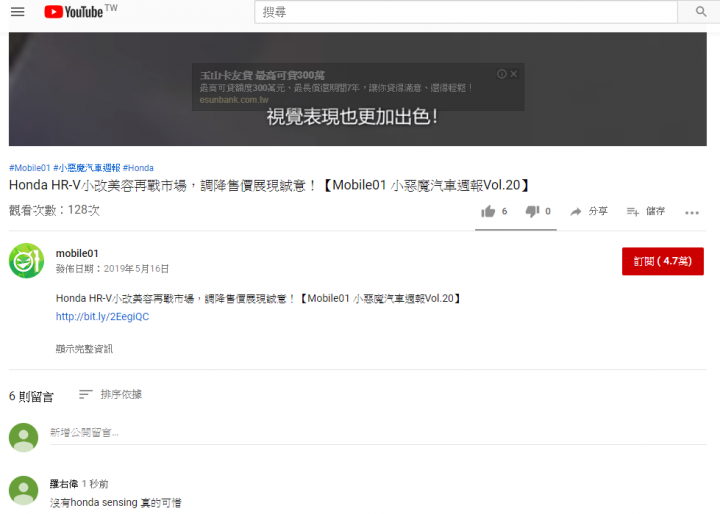Click the 新增公開留言 comment box

378,433
